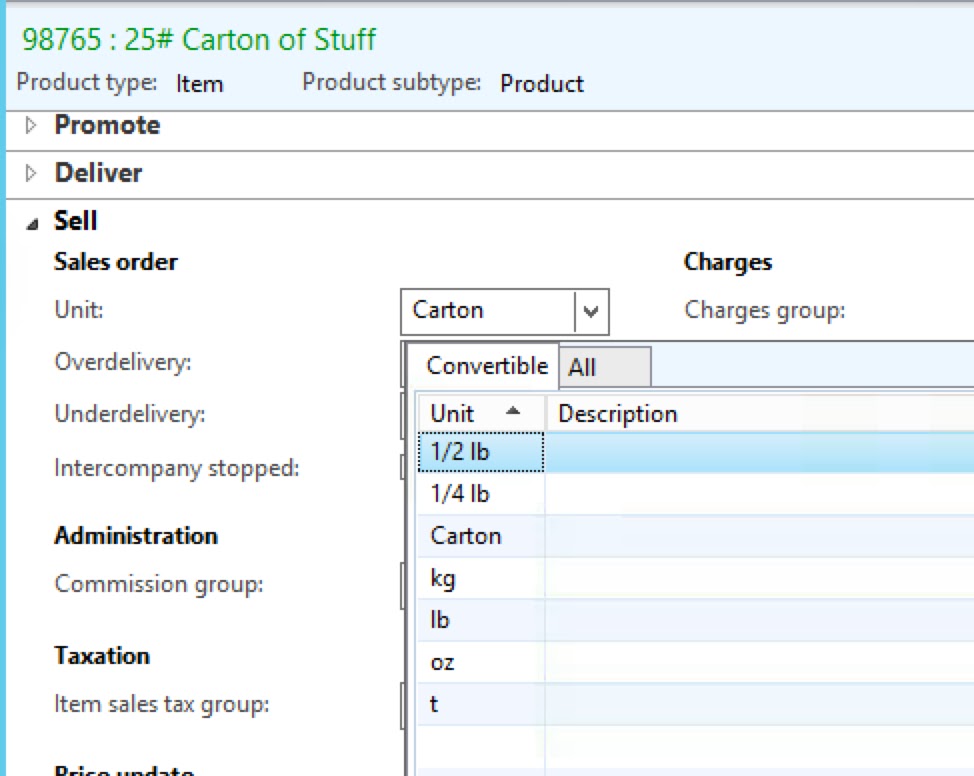Expand the Promote section

[31, 126]
